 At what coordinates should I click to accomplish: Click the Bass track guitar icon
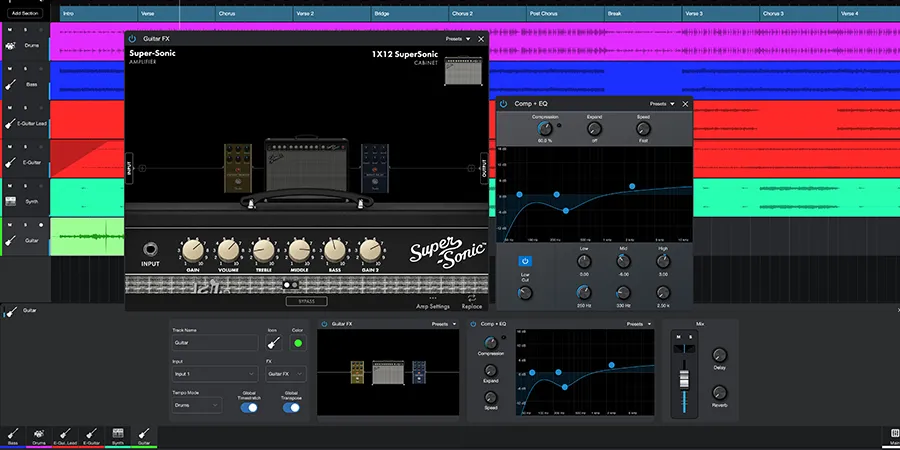tap(10, 84)
